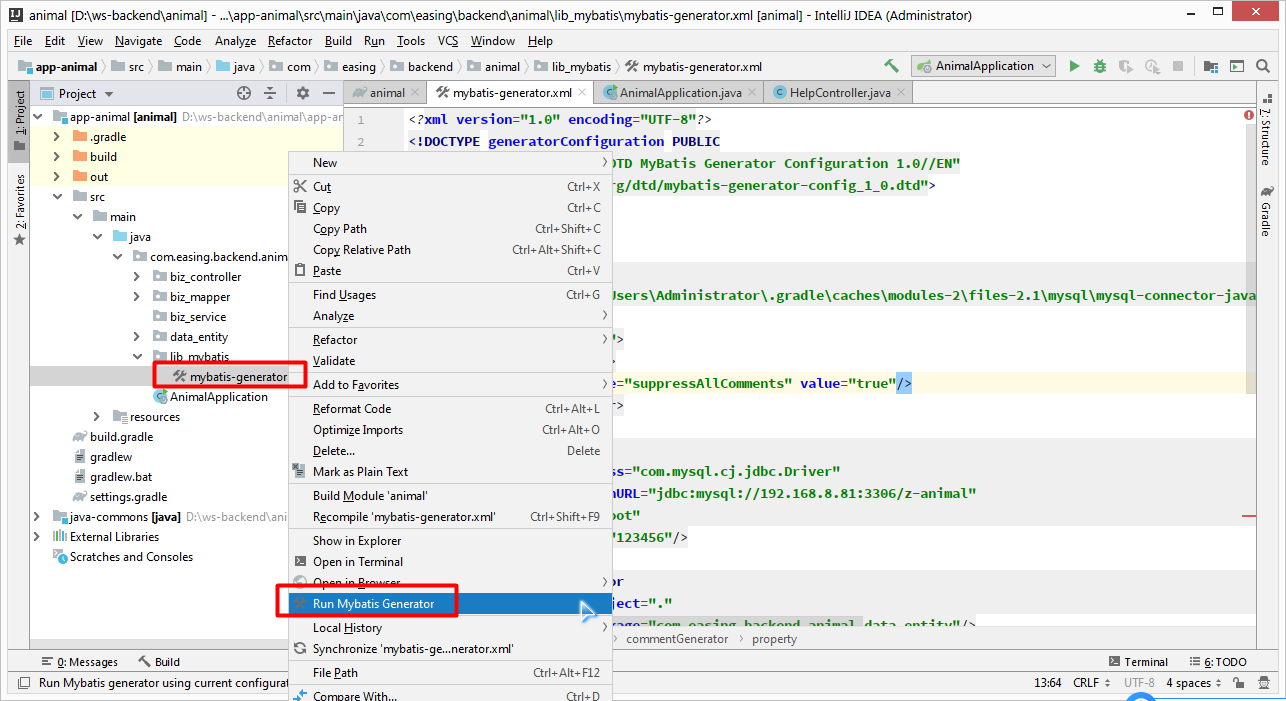
Task: Click the lock icon in the status bar
Action: (x=1240, y=683)
